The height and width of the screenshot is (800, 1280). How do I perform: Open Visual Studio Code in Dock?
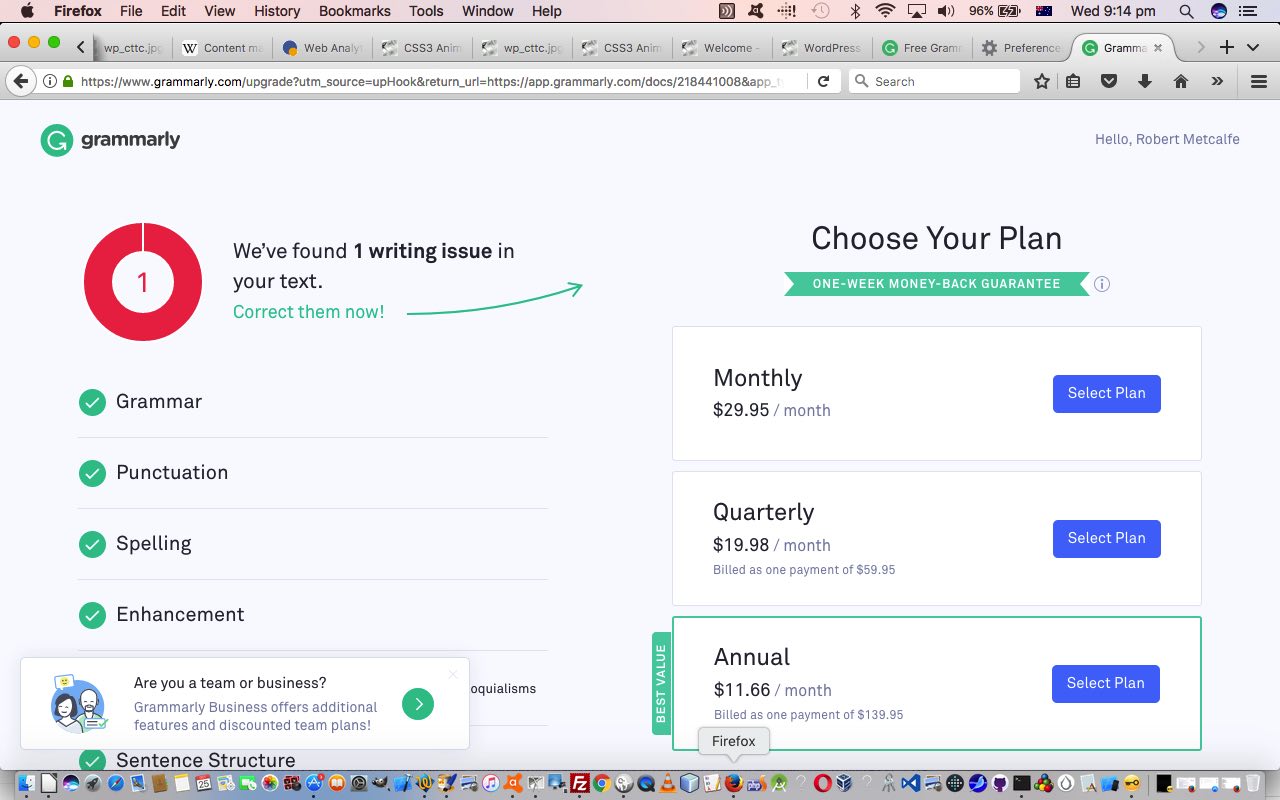tap(910, 782)
